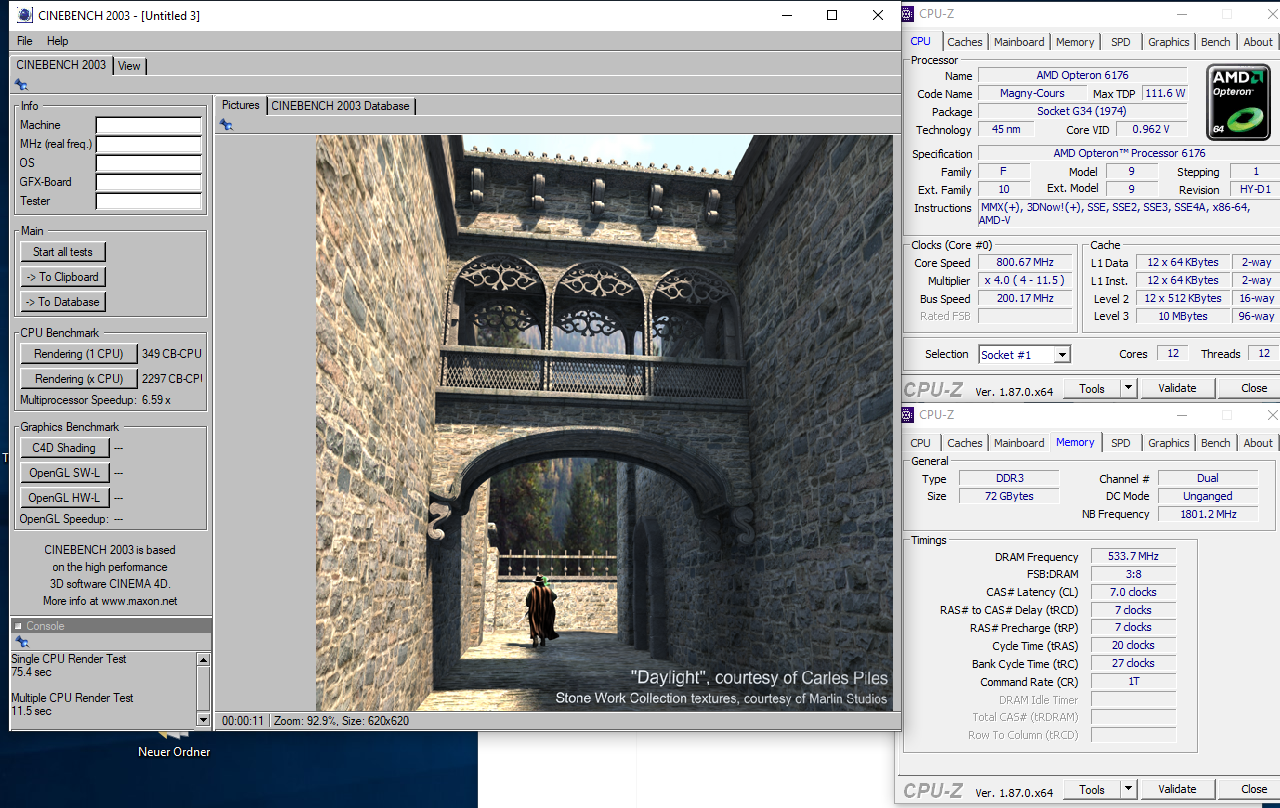The width and height of the screenshot is (1280, 808).
Task: Click the To Database button
Action: [63, 302]
